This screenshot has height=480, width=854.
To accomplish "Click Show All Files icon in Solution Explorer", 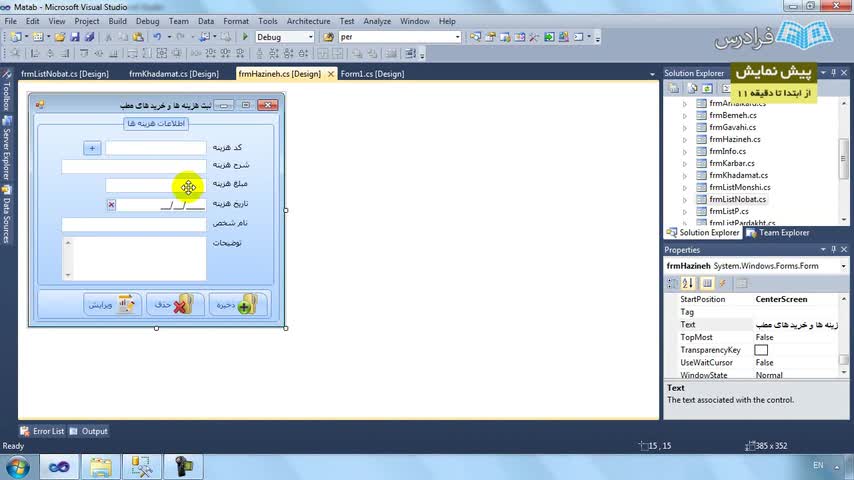I will pyautogui.click(x=692, y=88).
